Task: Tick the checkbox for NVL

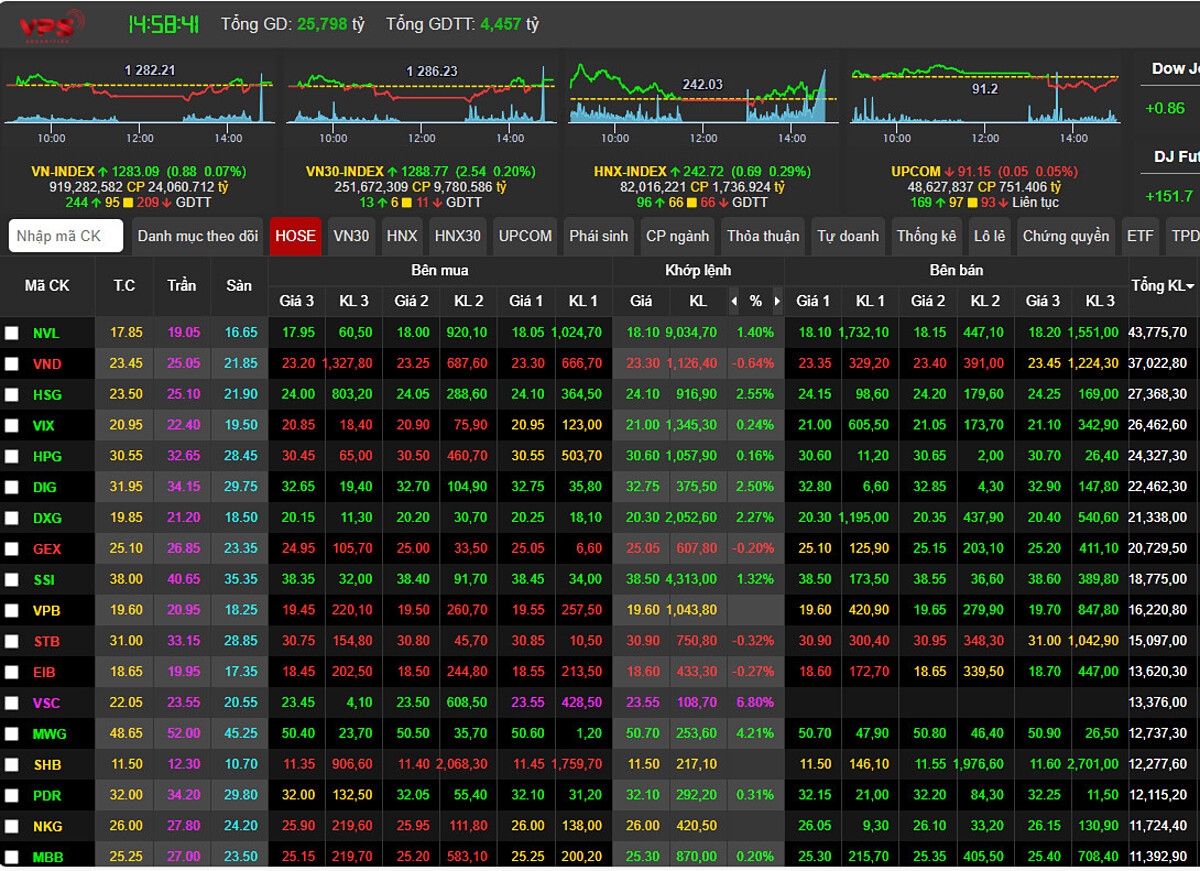Action: [12, 333]
